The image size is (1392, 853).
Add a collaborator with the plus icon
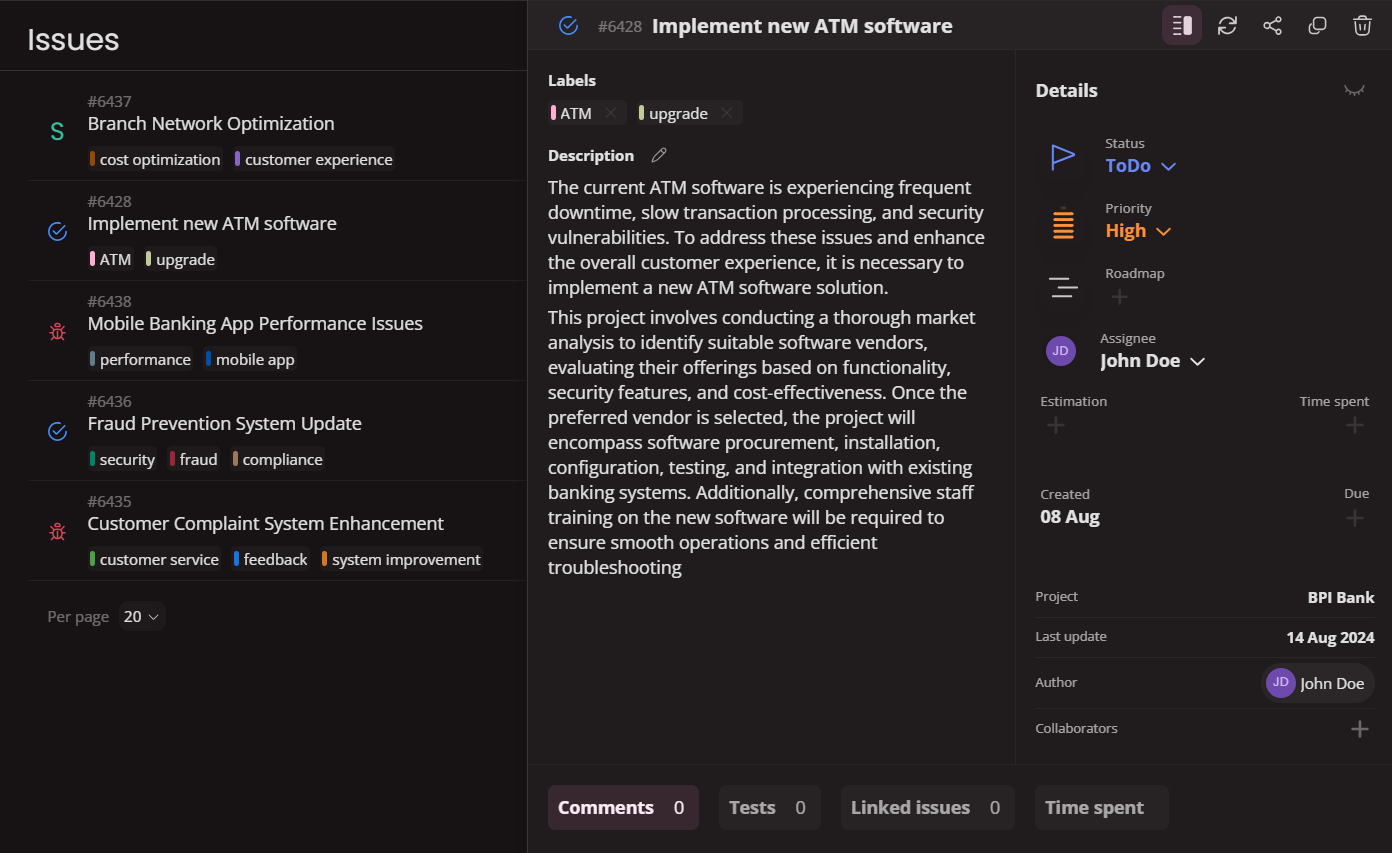pyautogui.click(x=1360, y=729)
